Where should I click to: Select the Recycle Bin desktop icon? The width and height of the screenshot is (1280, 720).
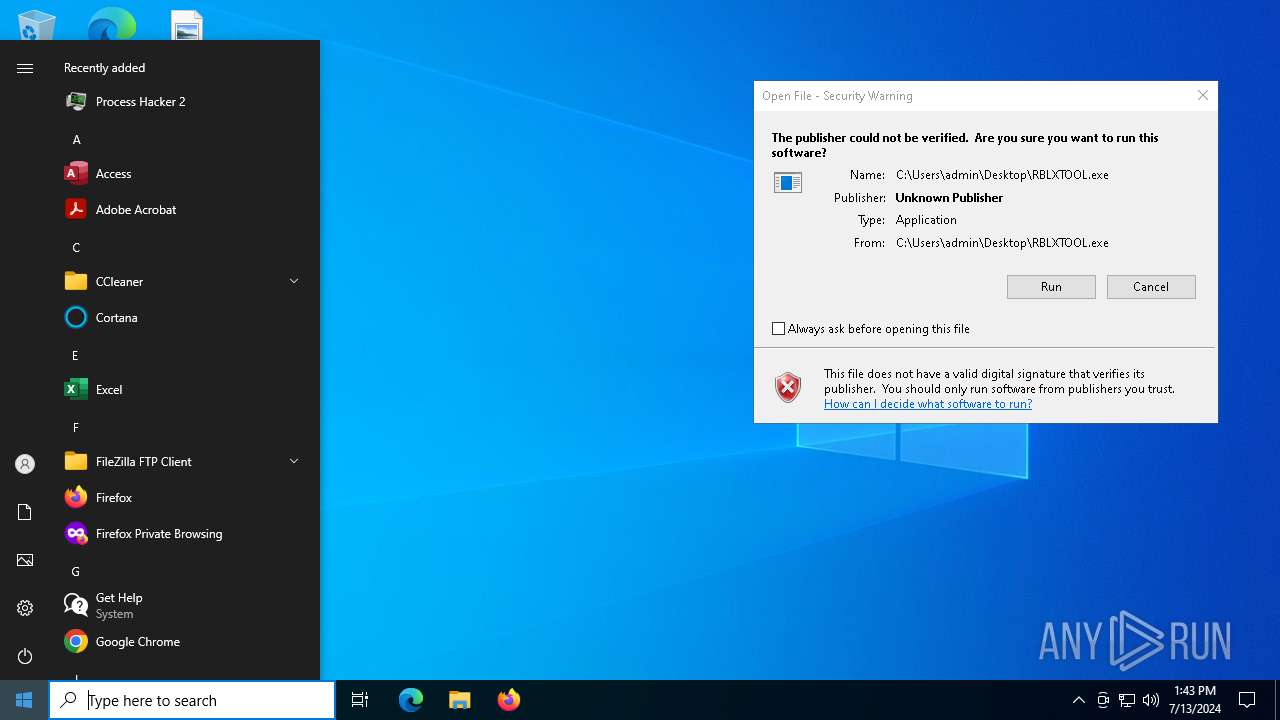(x=37, y=24)
